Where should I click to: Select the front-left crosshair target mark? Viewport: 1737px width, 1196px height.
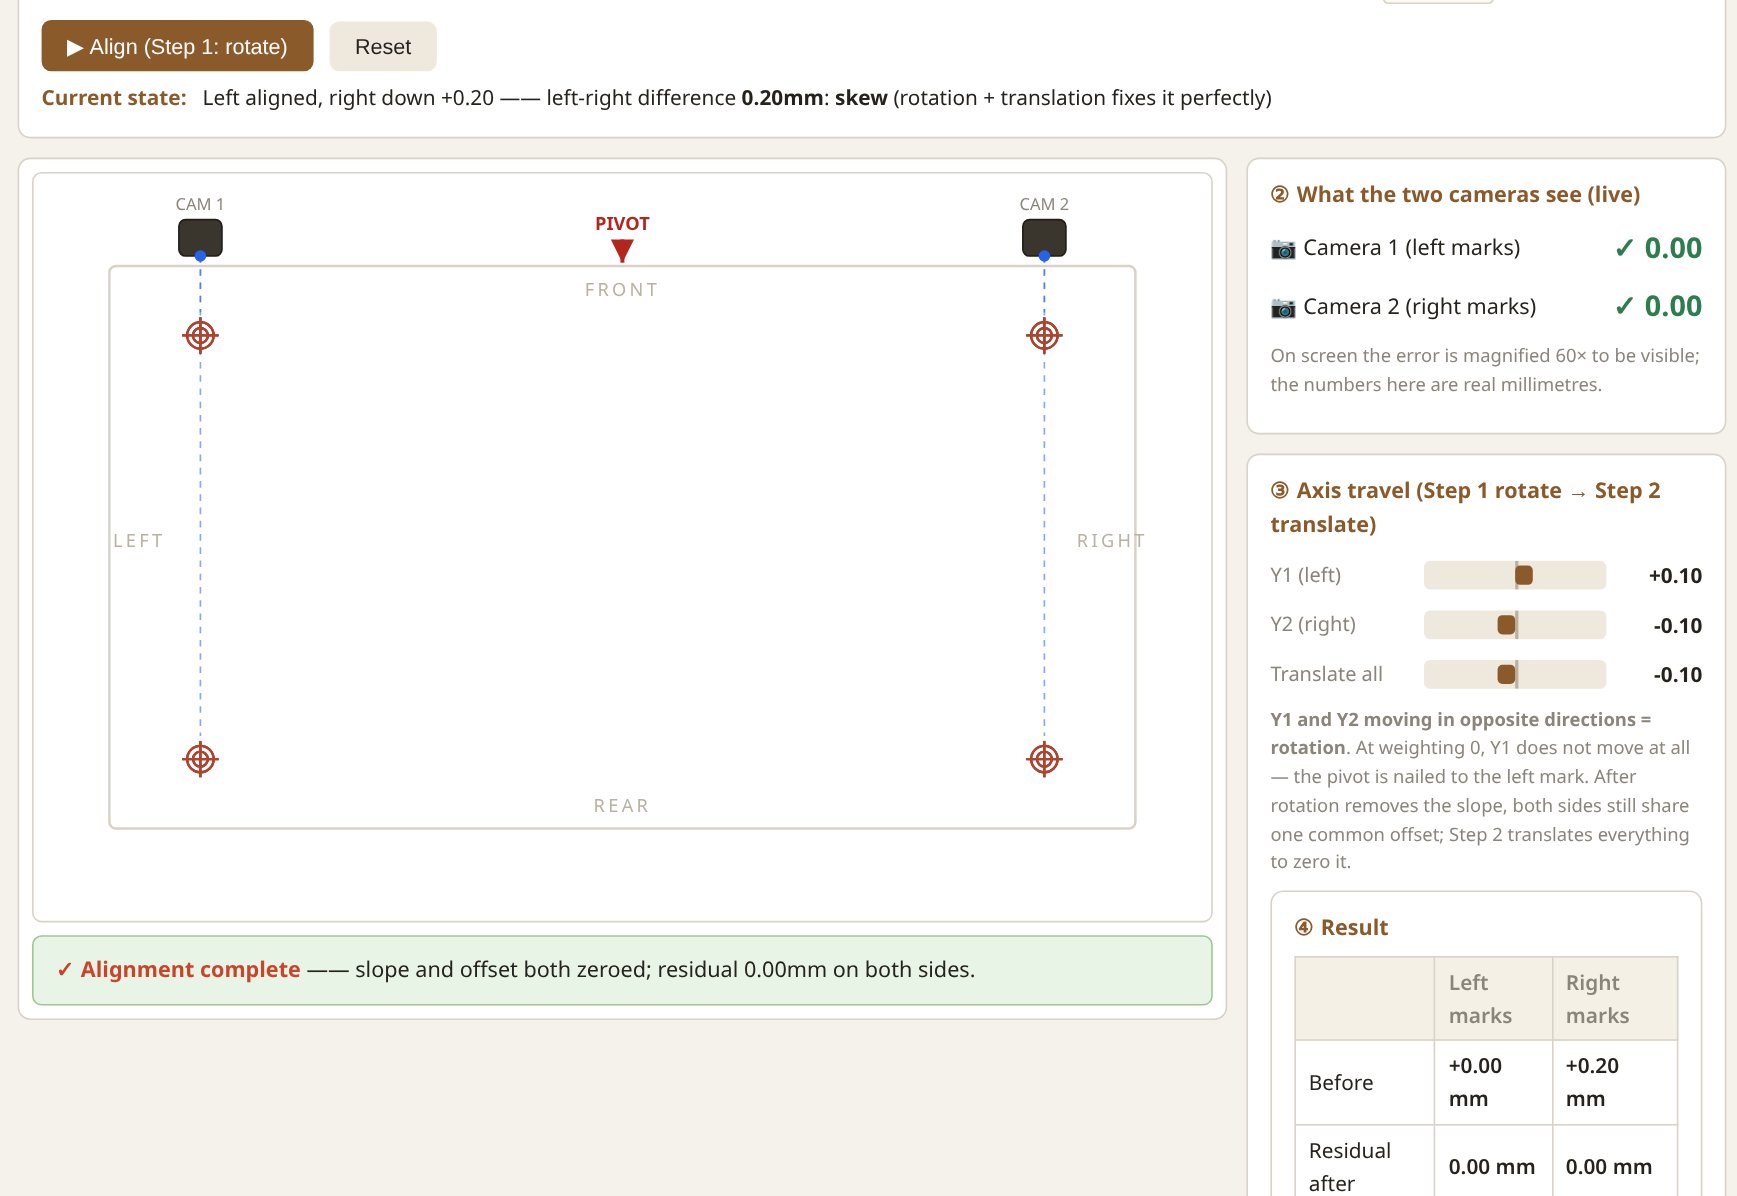click(200, 336)
